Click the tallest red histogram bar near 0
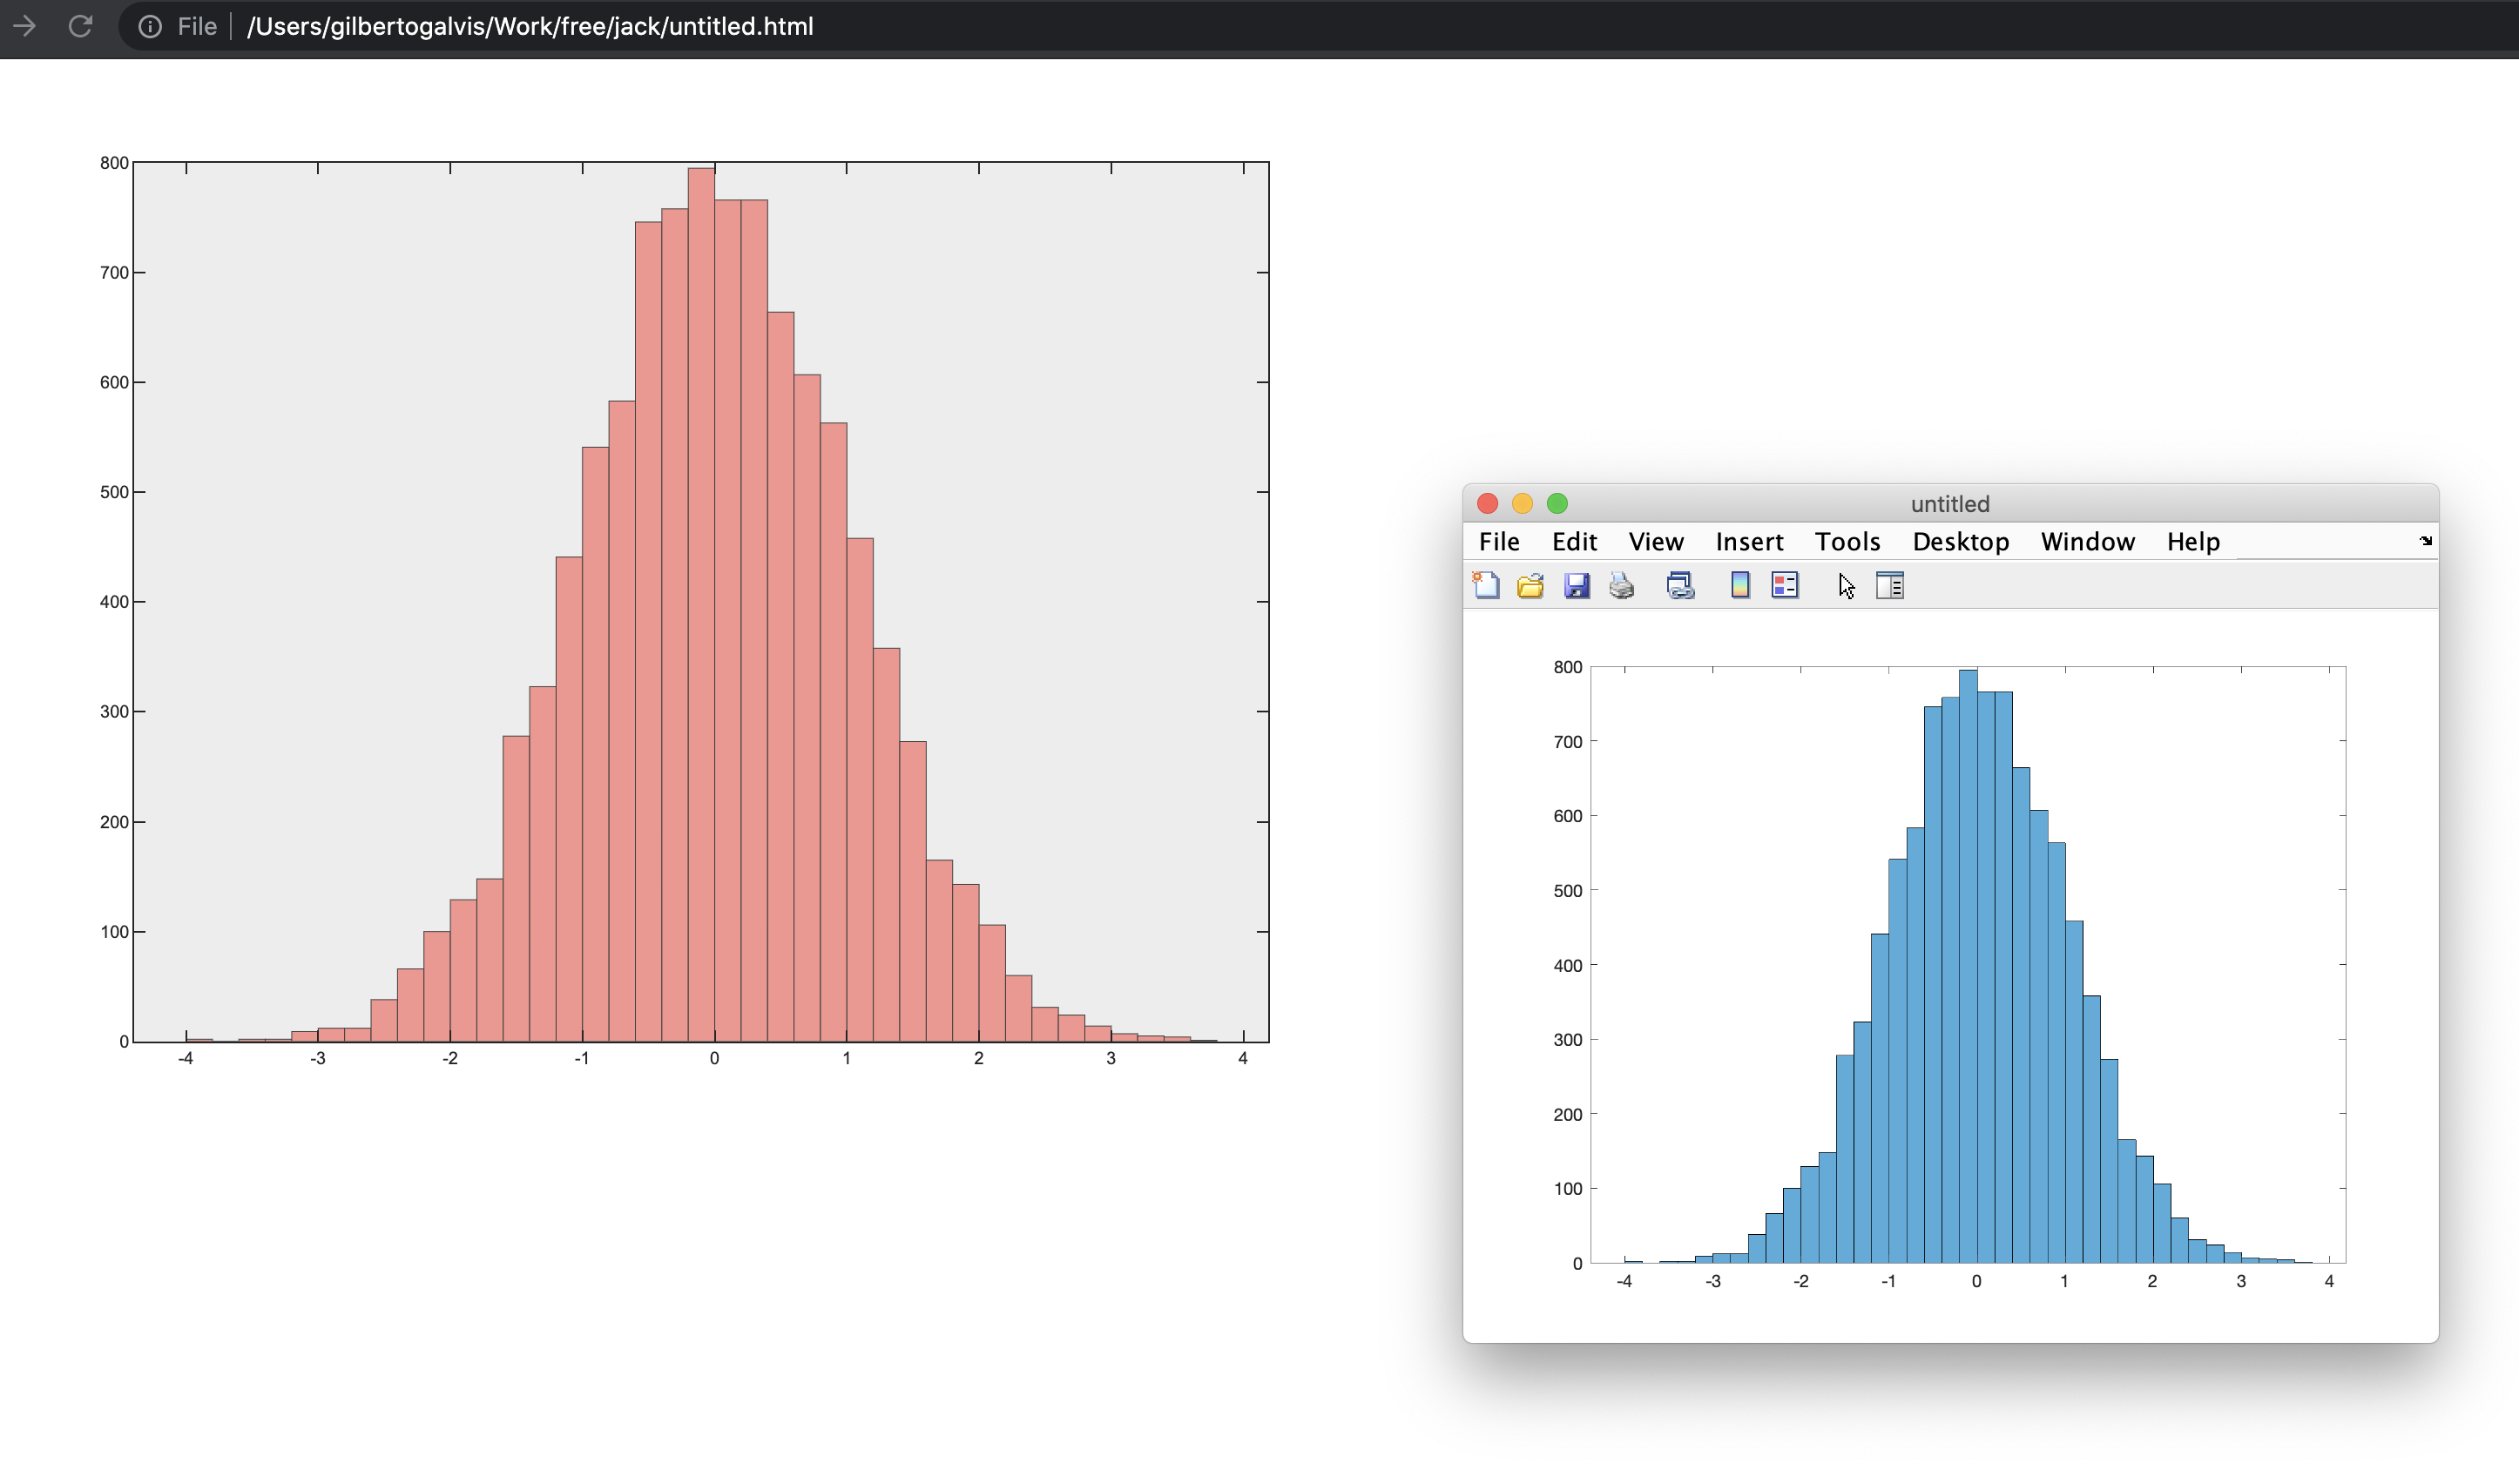The image size is (2519, 1484). pyautogui.click(x=701, y=604)
